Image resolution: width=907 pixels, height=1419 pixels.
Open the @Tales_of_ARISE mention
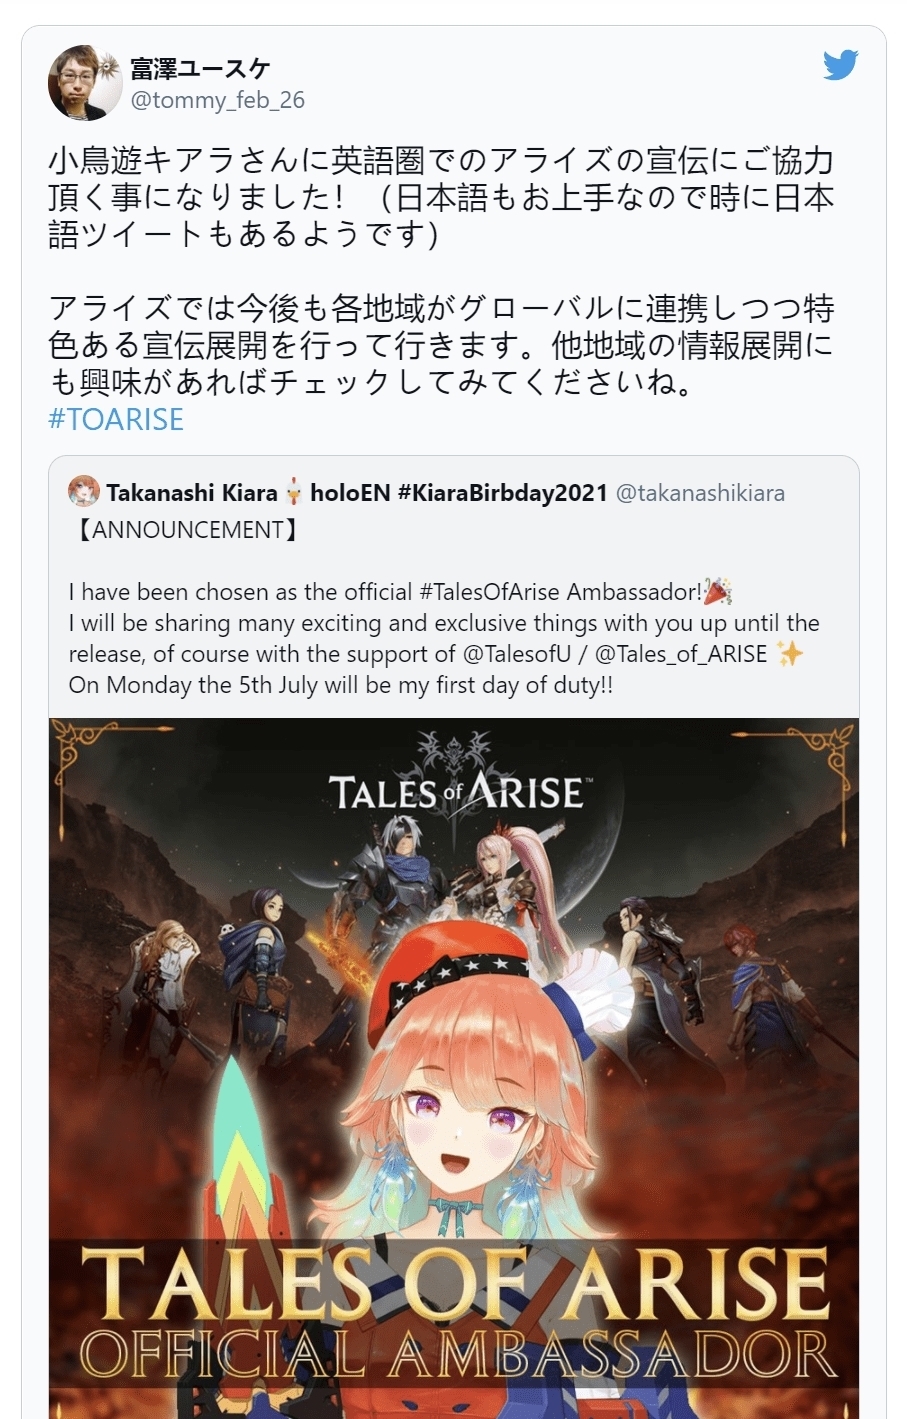(681, 654)
